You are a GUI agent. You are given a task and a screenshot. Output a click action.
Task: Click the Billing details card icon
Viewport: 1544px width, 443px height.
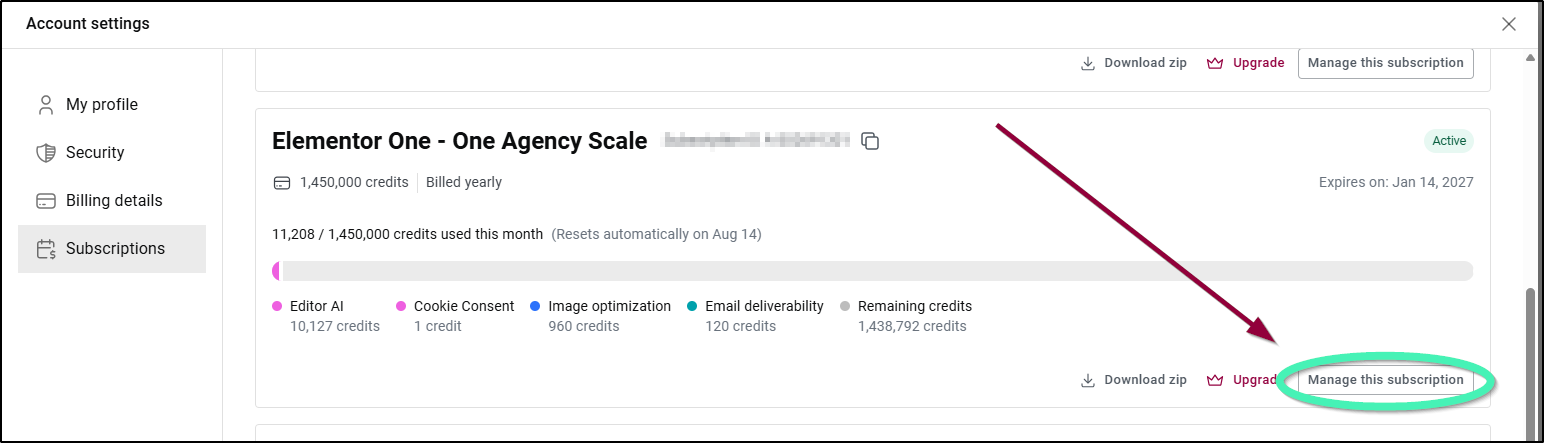point(45,201)
